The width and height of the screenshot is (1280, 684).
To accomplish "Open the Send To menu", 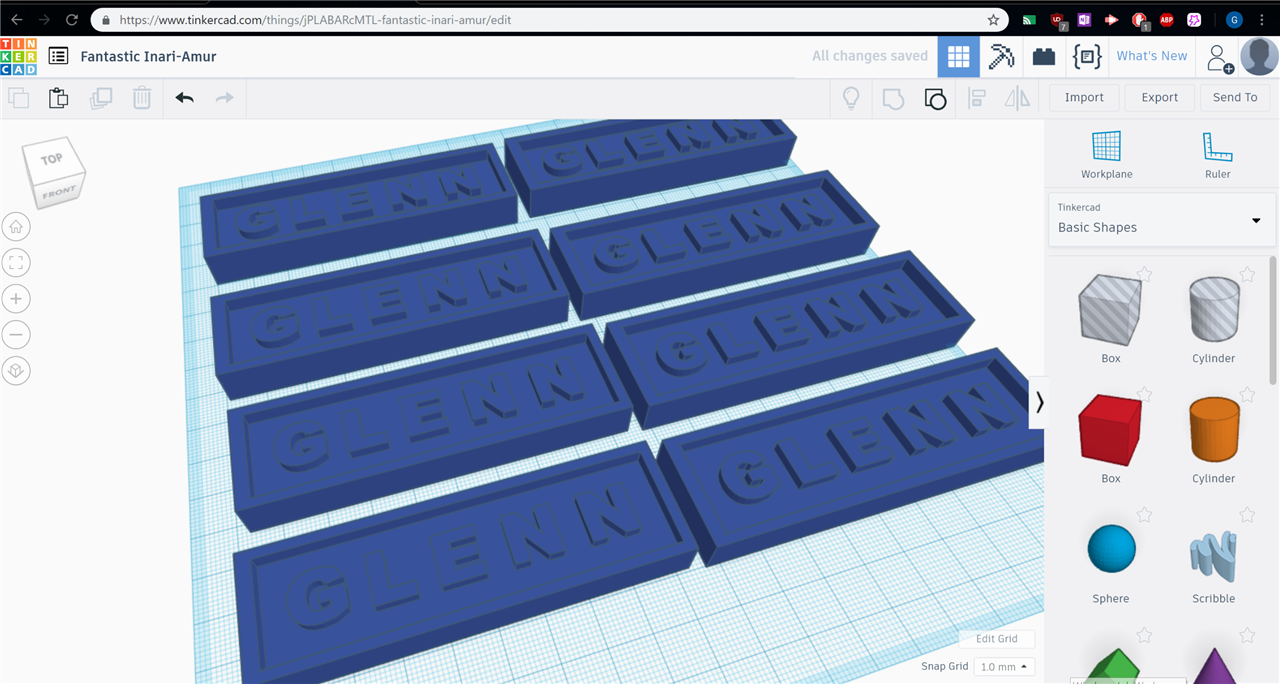I will [1235, 98].
